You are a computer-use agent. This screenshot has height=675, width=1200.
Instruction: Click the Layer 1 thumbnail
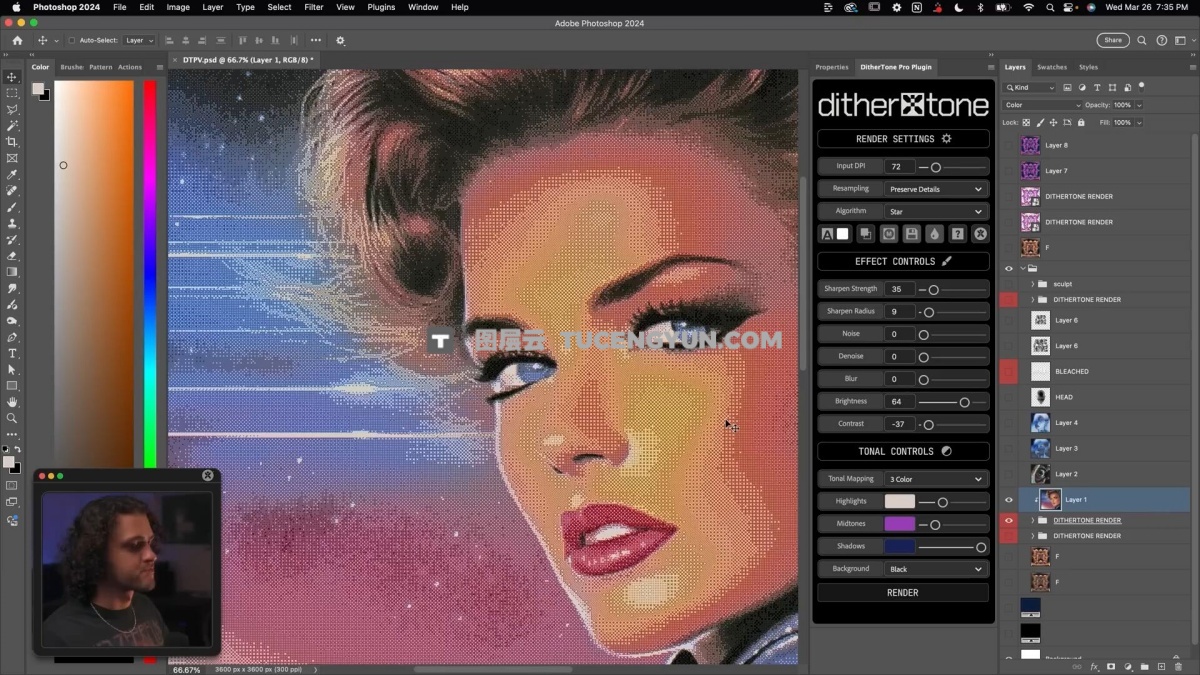tap(1050, 500)
